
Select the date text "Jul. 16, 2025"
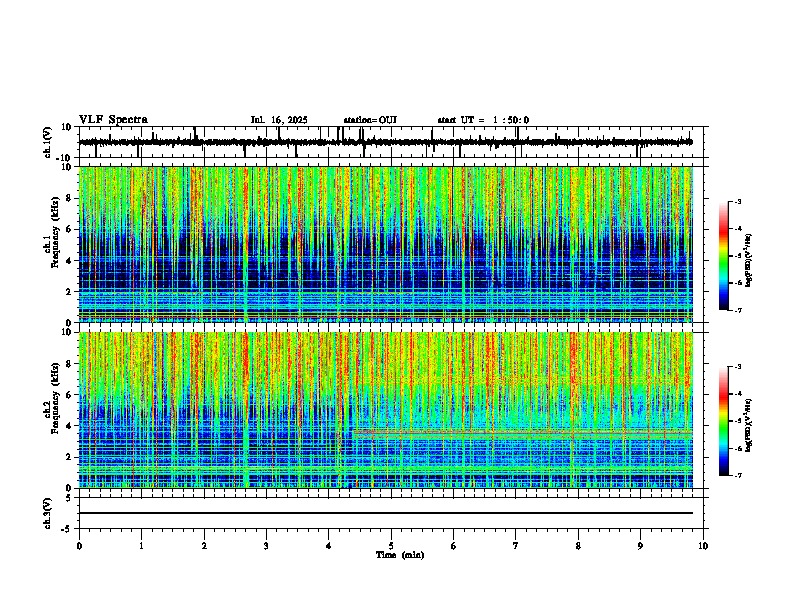(279, 120)
